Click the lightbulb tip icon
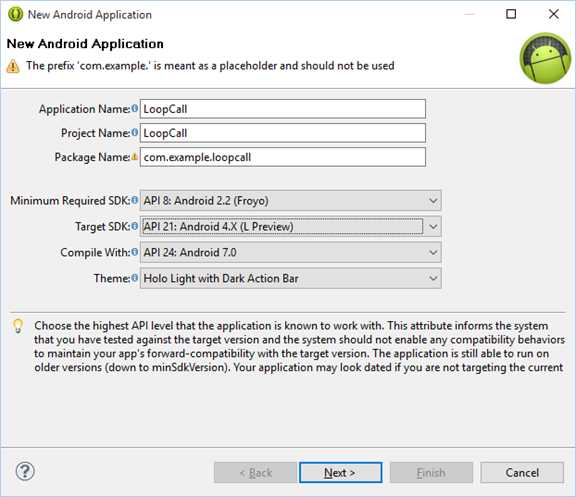The width and height of the screenshot is (576, 497). tap(18, 326)
